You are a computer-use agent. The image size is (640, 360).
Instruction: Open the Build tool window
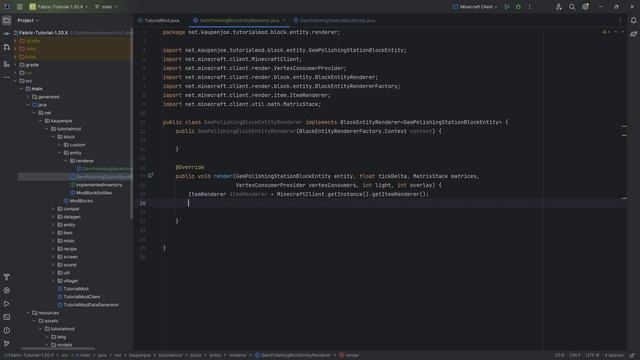7,277
